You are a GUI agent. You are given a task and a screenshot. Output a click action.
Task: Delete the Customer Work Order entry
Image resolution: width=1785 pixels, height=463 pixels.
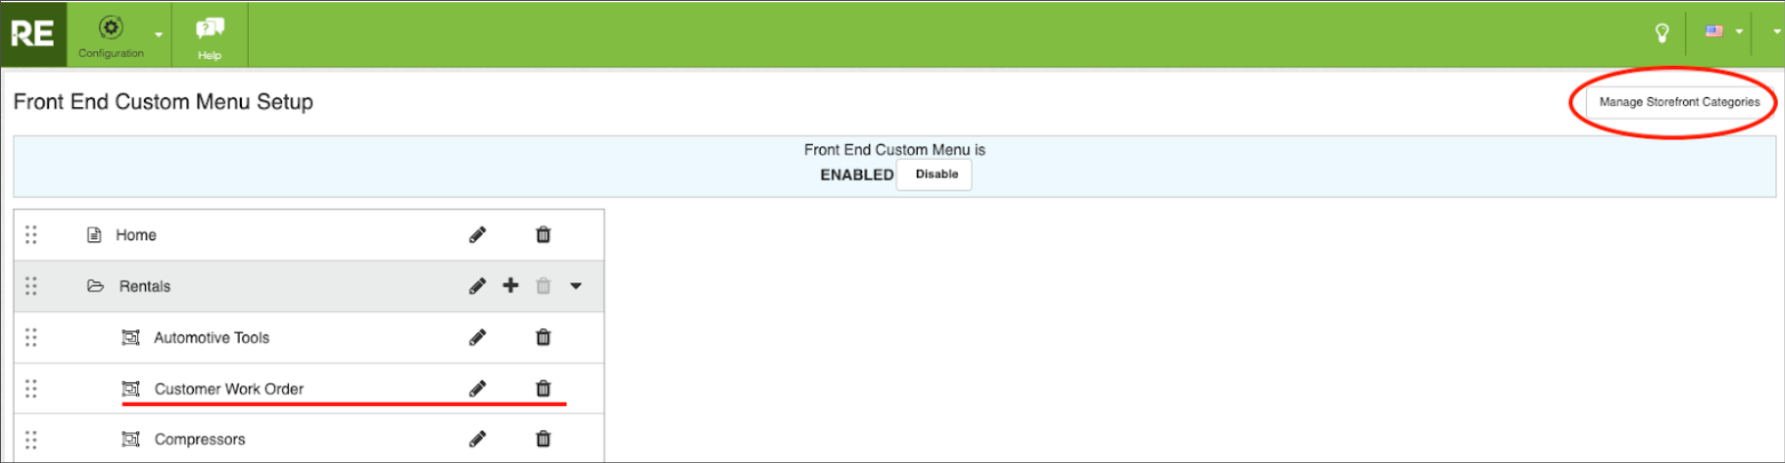tap(543, 389)
